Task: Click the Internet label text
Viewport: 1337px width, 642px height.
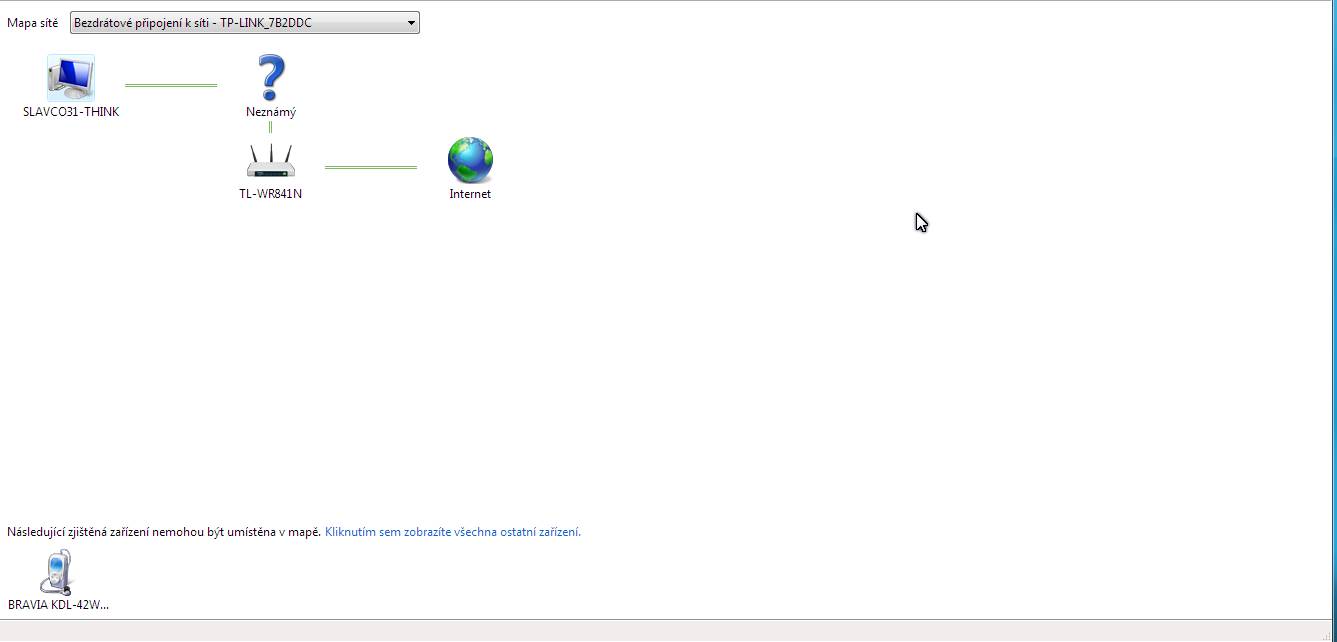Action: (x=470, y=194)
